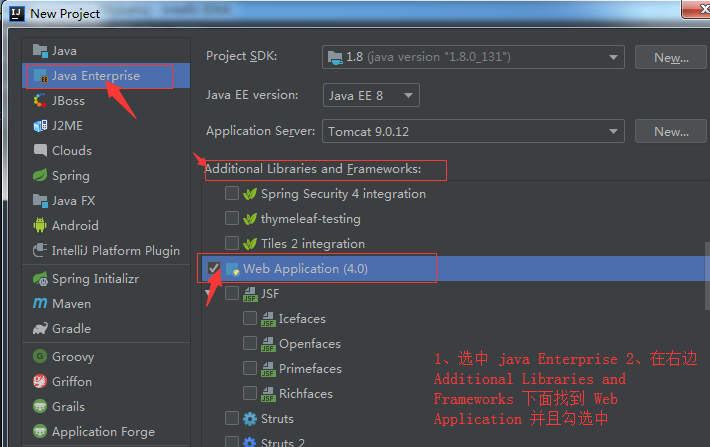This screenshot has width=710, height=447.
Task: Click the Struts gear icon
Action: tap(250, 419)
